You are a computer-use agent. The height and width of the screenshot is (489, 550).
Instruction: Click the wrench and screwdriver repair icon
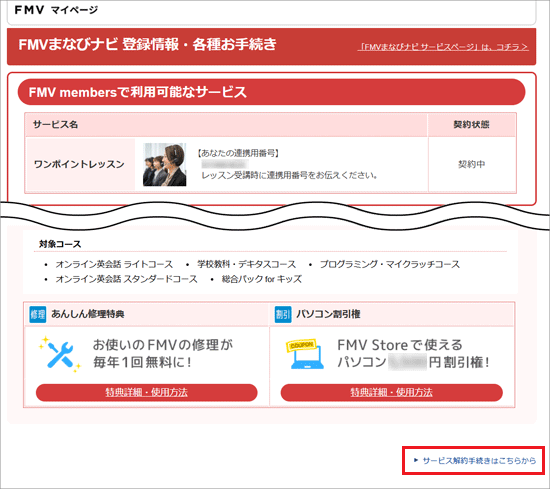coord(60,354)
